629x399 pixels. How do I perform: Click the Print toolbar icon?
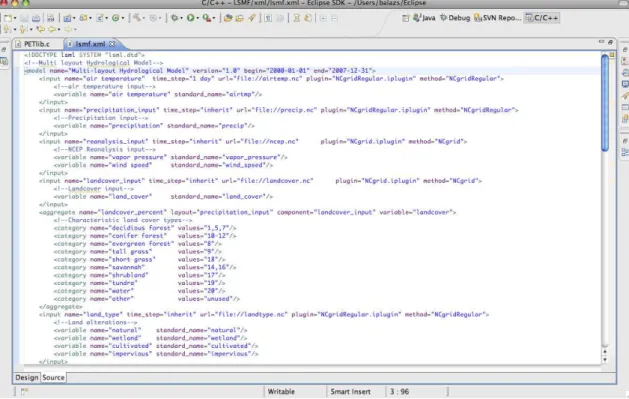click(36, 18)
